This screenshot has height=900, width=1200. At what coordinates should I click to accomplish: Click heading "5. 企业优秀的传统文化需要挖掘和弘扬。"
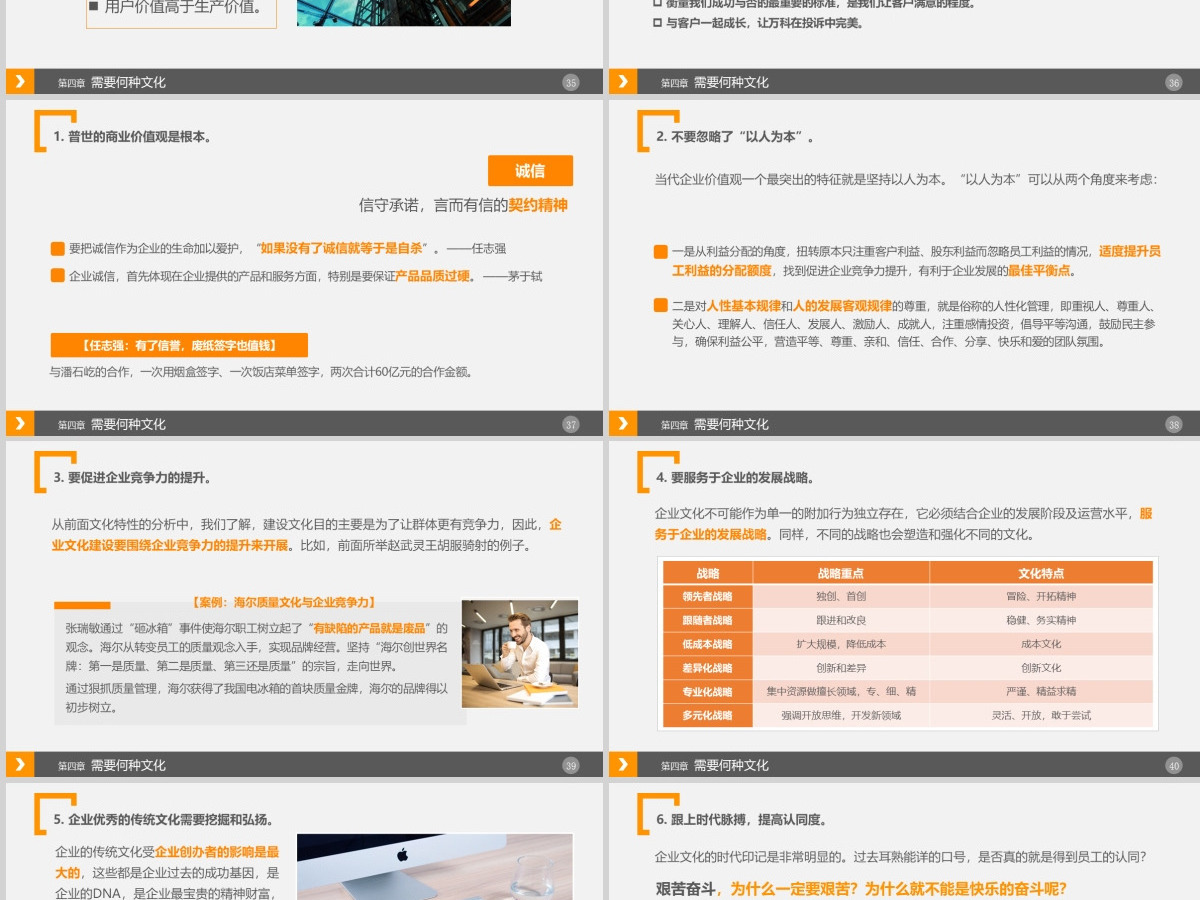coord(164,820)
